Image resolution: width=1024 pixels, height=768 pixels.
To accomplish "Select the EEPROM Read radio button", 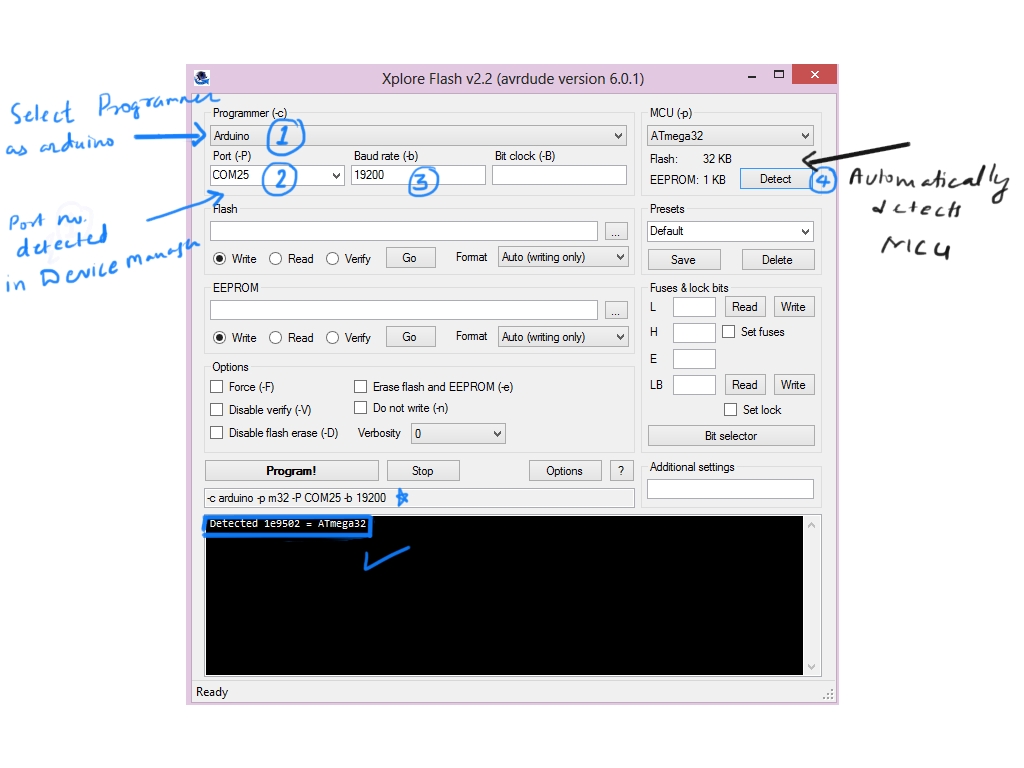I will click(276, 338).
